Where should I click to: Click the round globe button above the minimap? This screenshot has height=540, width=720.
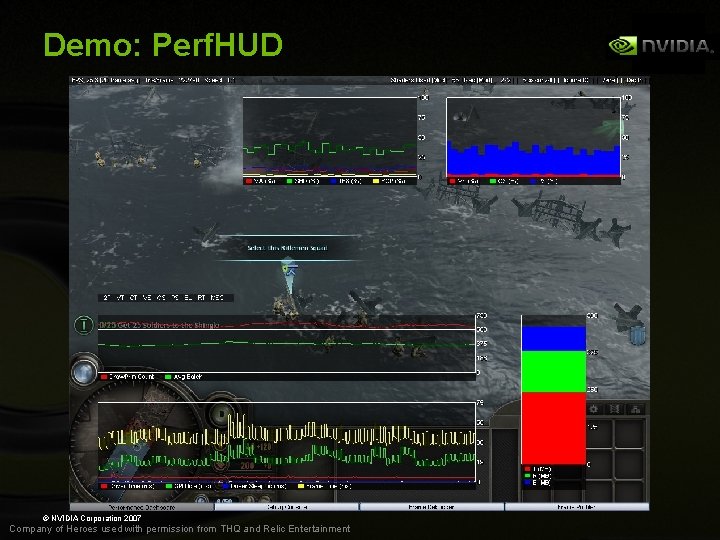pyautogui.click(x=84, y=372)
